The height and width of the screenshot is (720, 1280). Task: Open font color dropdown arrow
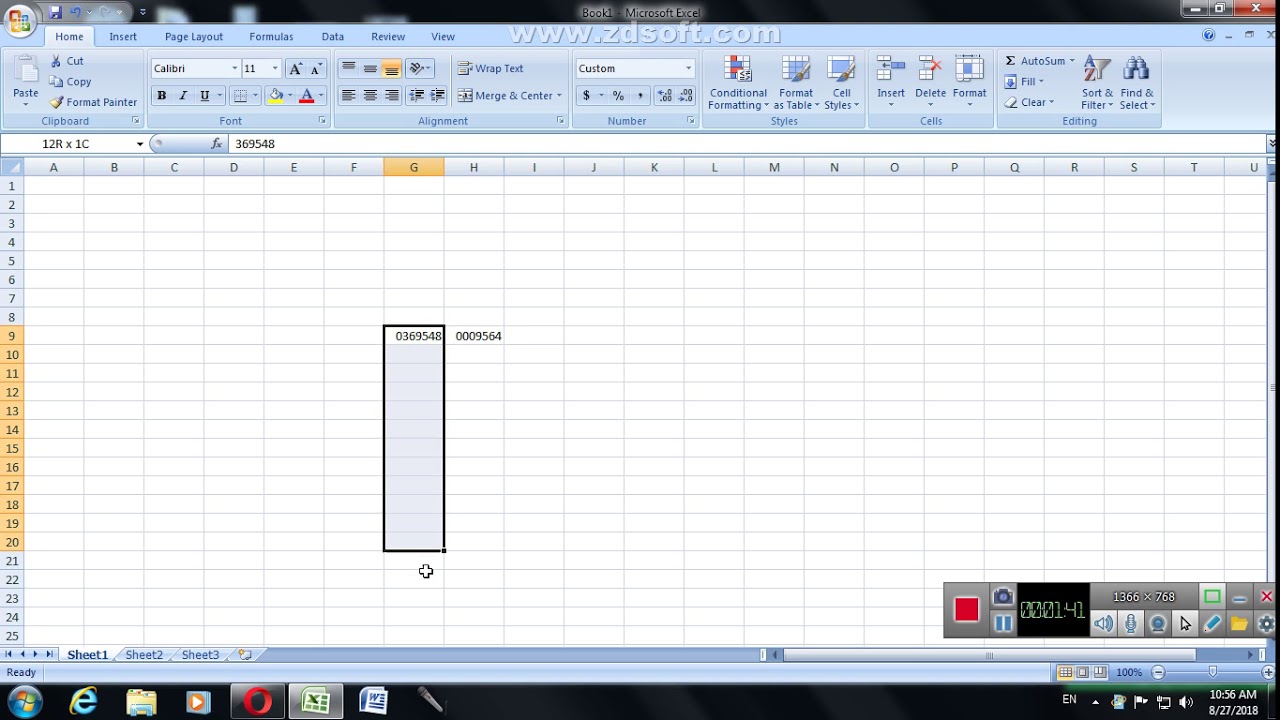coord(321,96)
